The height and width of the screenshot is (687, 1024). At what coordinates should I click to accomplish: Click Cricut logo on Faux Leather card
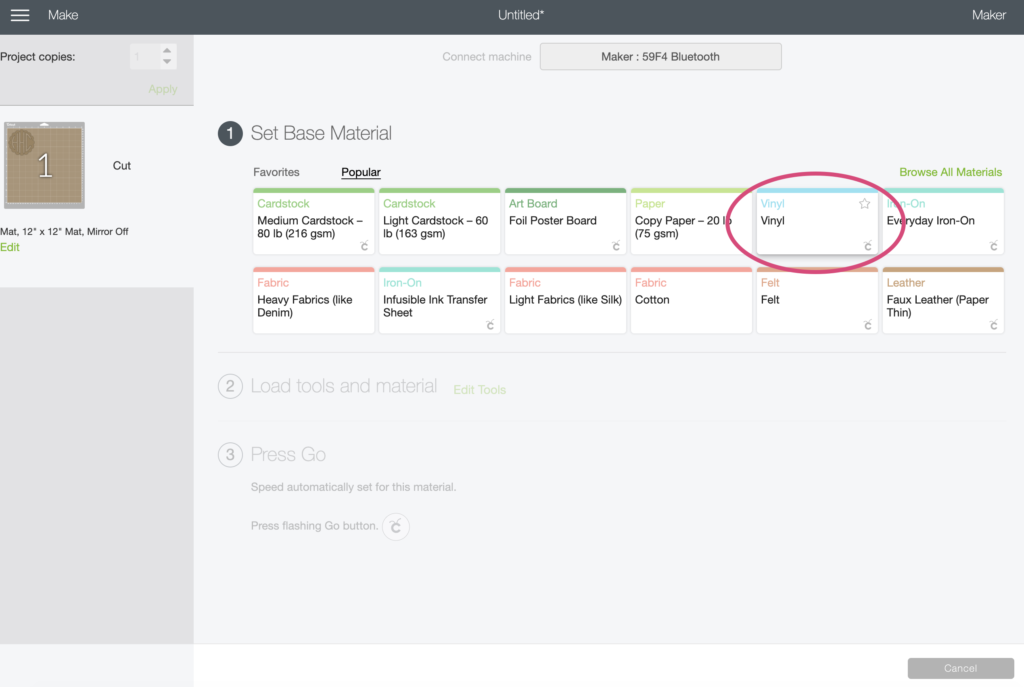tap(993, 325)
